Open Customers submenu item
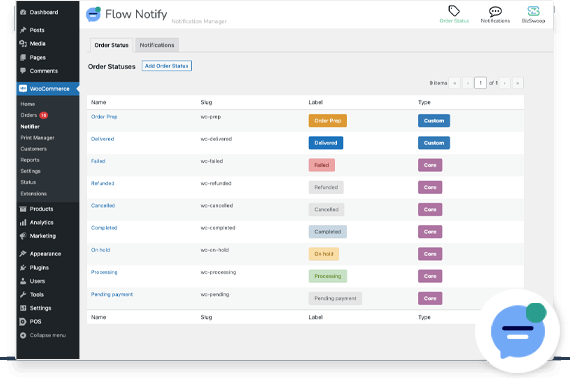 pos(33,149)
